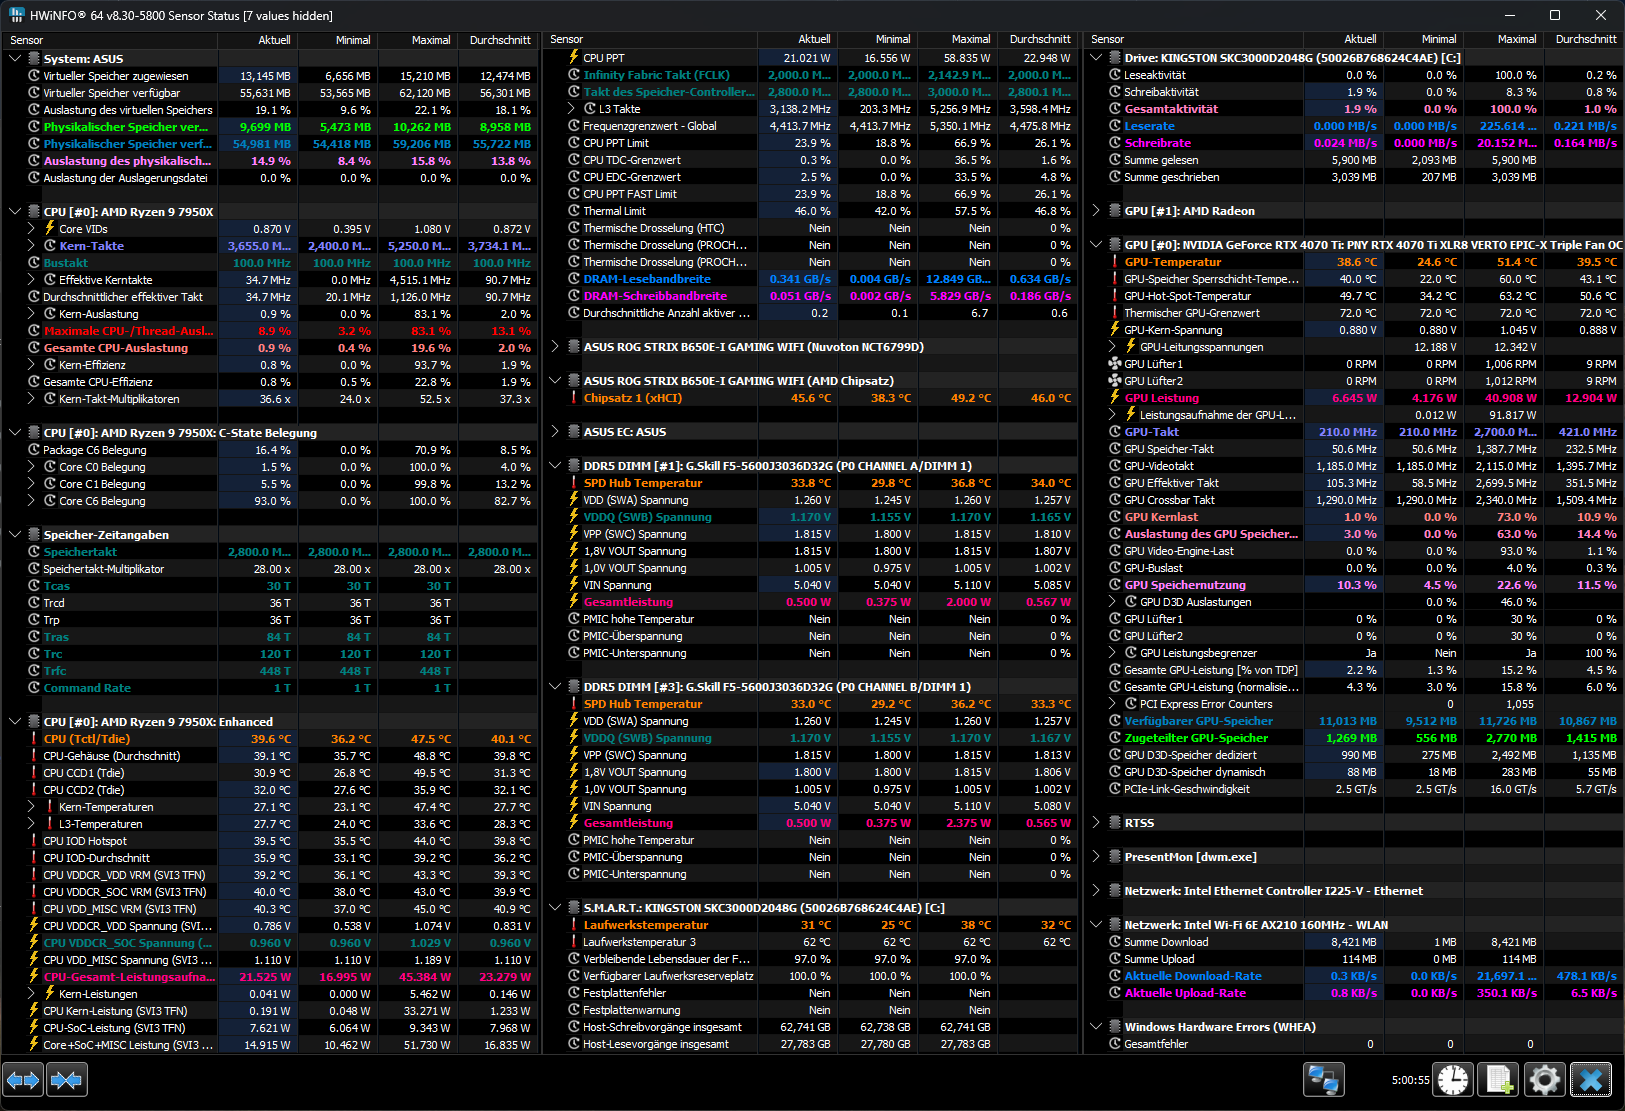
Task: Maximize the HWiNFO Sensor Status window
Action: 1555,15
